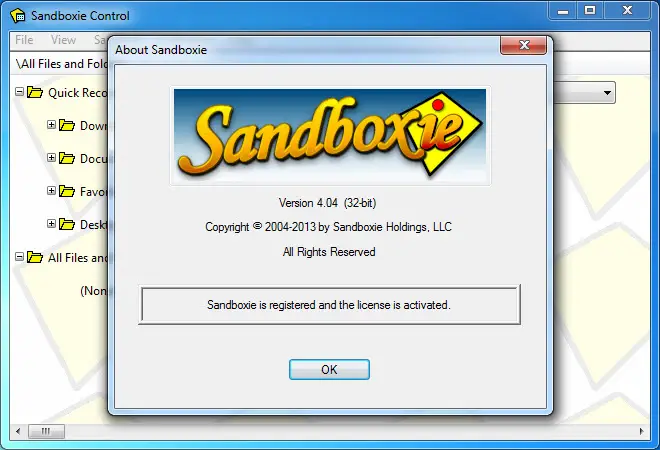Collapse the Quick Recovery tree node
The image size is (660, 450).
(x=19, y=91)
